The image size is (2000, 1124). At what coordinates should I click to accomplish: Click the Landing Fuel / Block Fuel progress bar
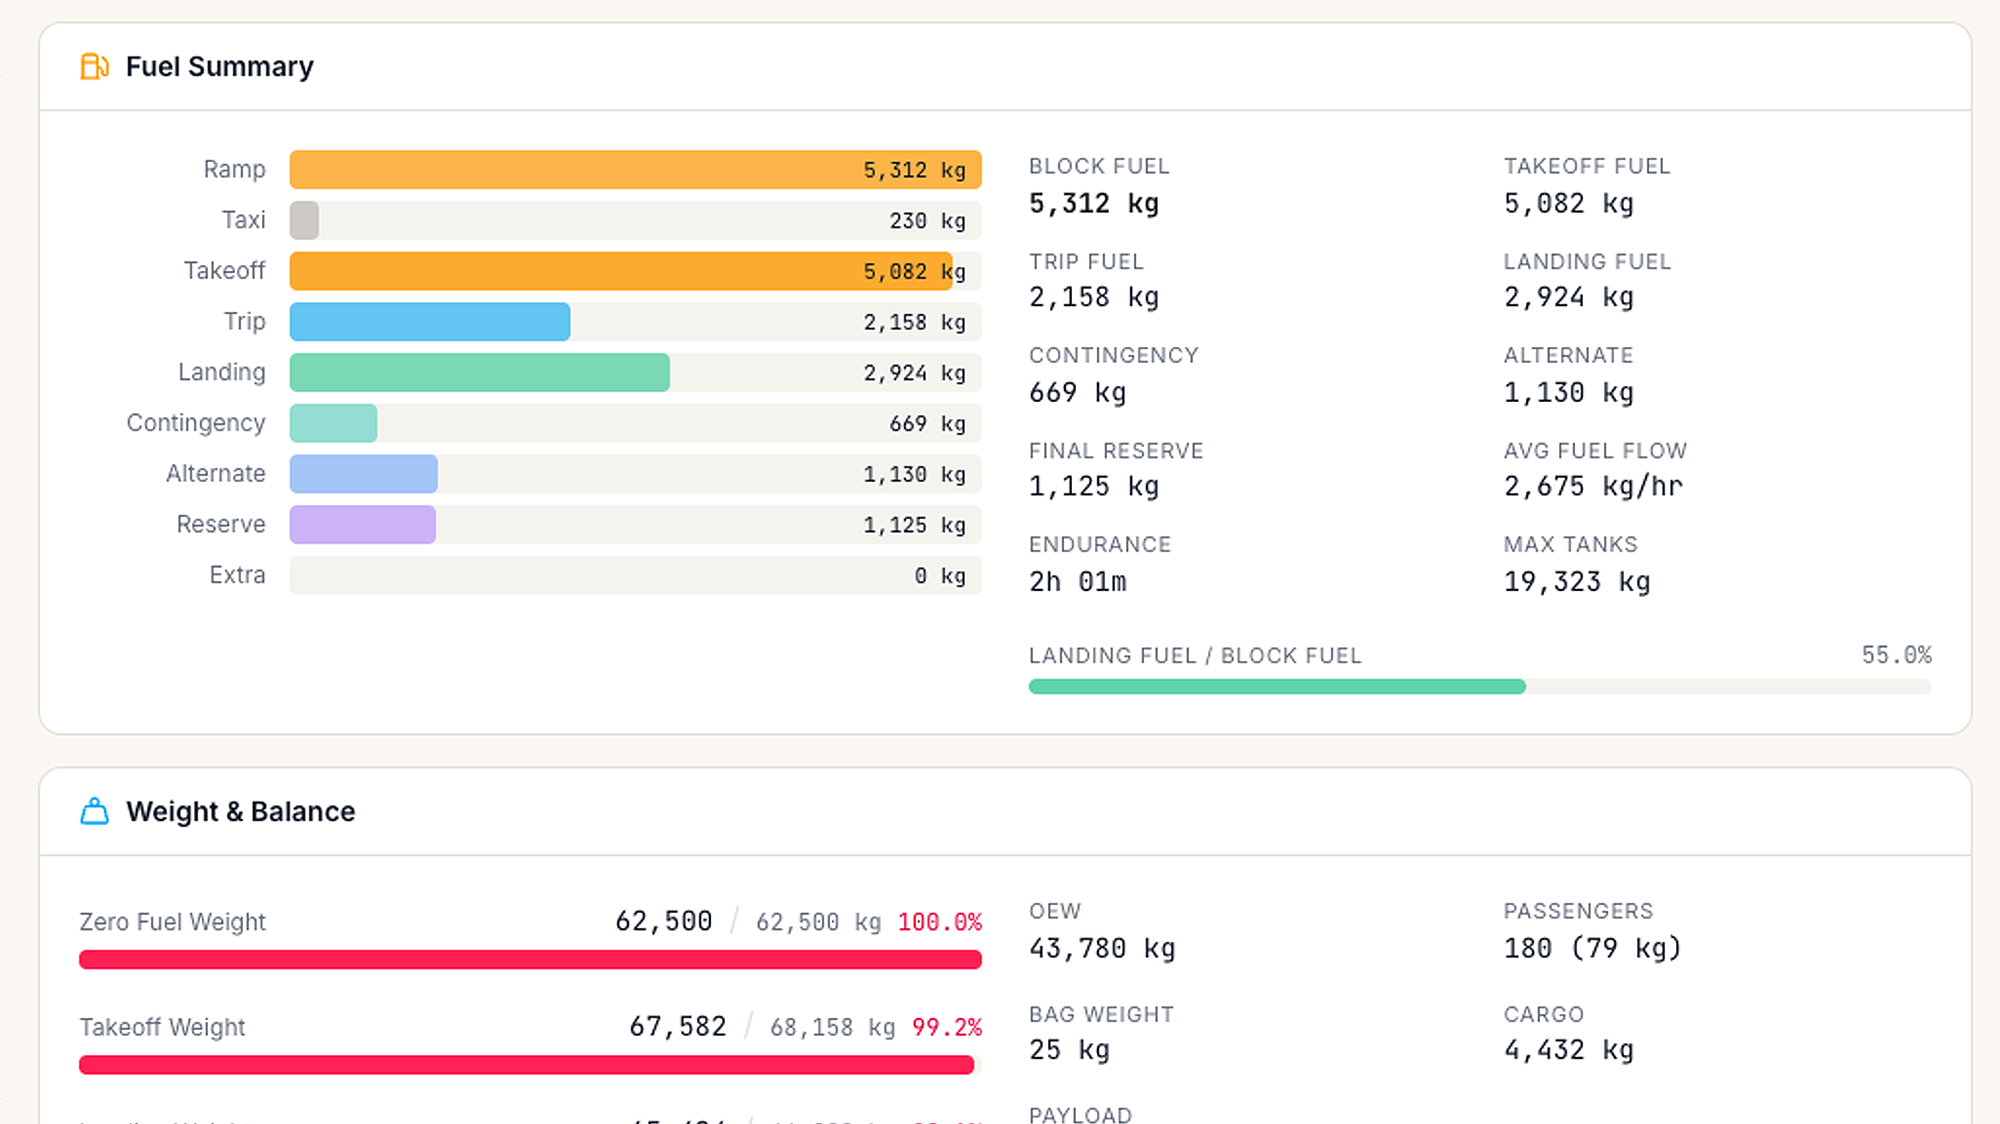pos(1277,687)
